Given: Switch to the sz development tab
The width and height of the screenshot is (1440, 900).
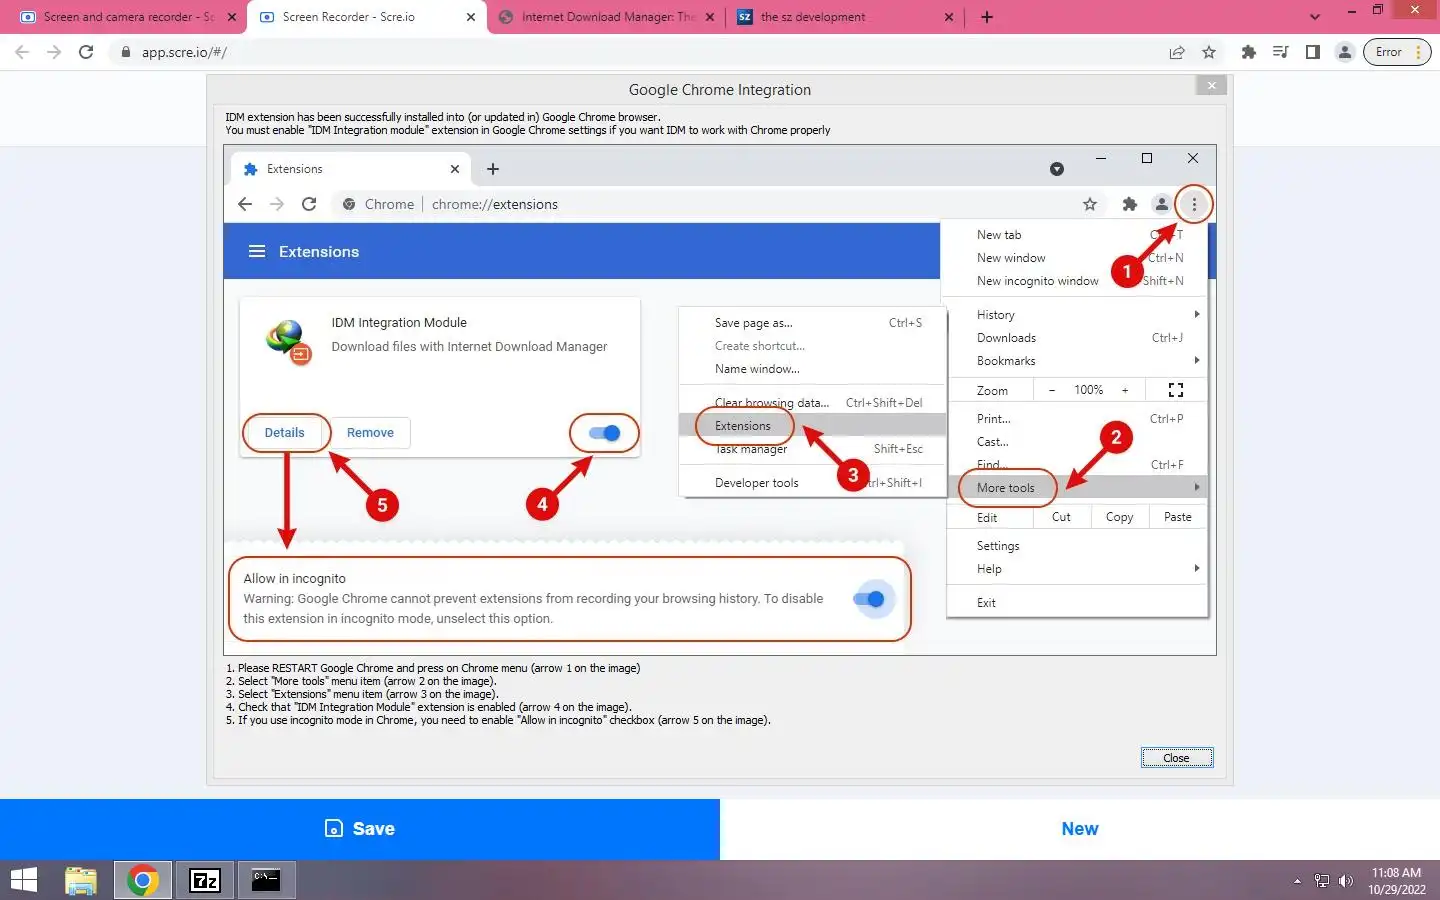Looking at the screenshot, I should pyautogui.click(x=846, y=17).
